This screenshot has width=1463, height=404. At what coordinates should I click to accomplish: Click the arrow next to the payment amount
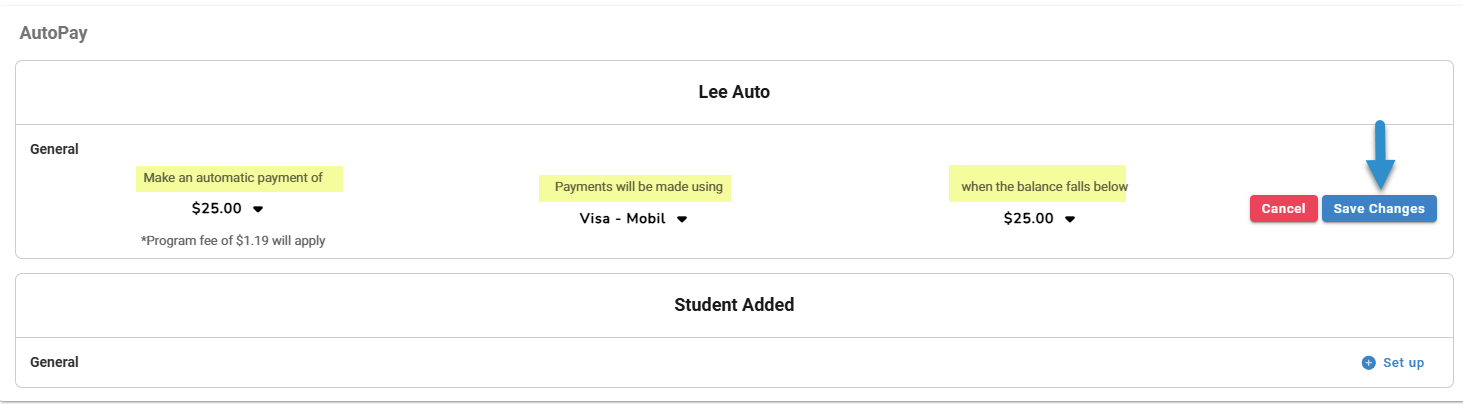(x=258, y=210)
